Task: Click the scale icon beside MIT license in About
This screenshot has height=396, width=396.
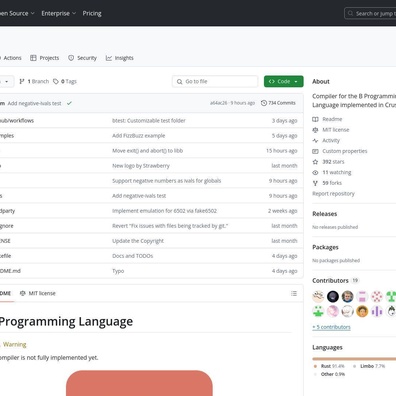Action: [x=315, y=130]
